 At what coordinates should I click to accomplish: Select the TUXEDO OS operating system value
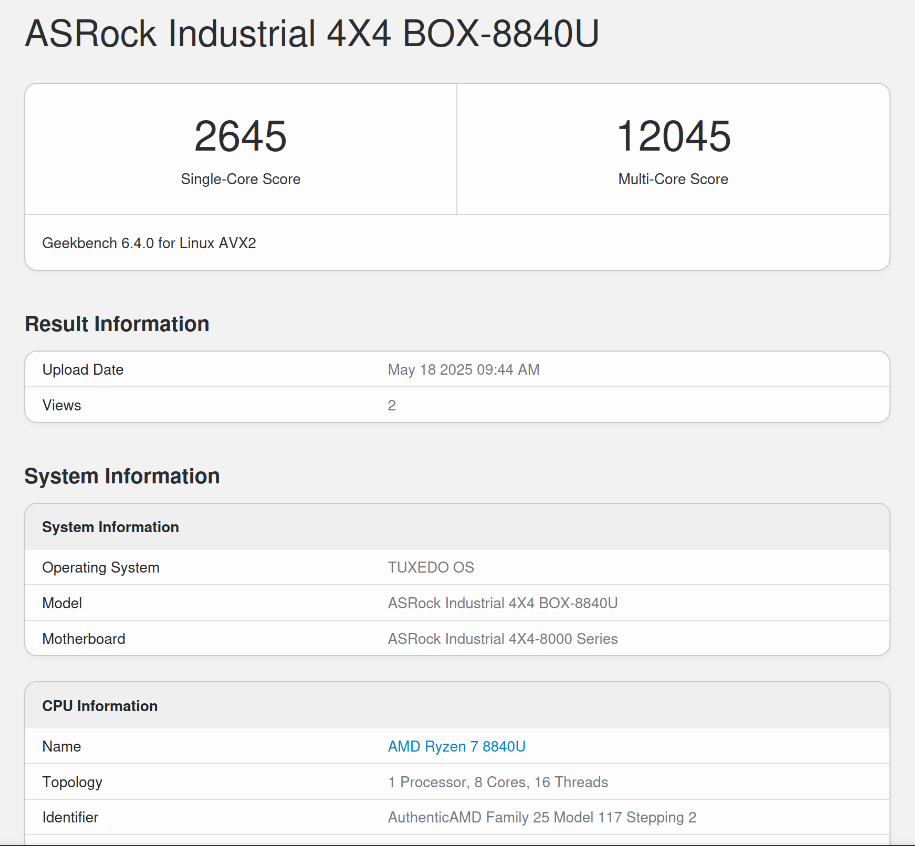tap(431, 567)
